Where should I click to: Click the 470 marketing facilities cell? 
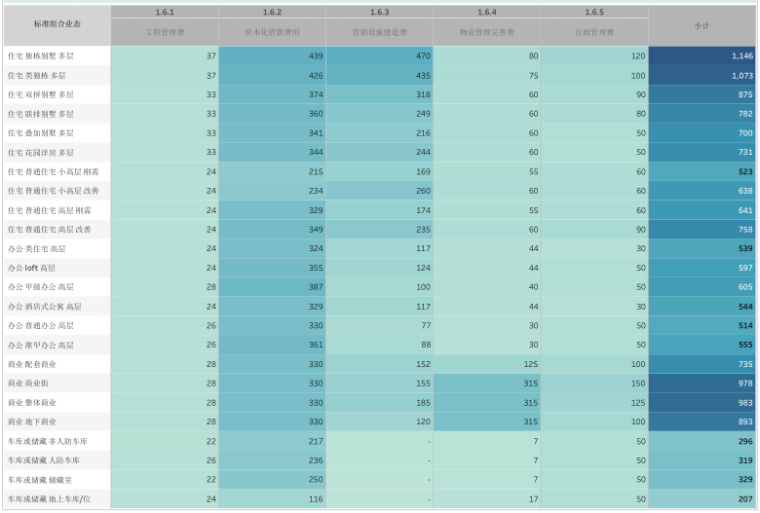click(379, 56)
